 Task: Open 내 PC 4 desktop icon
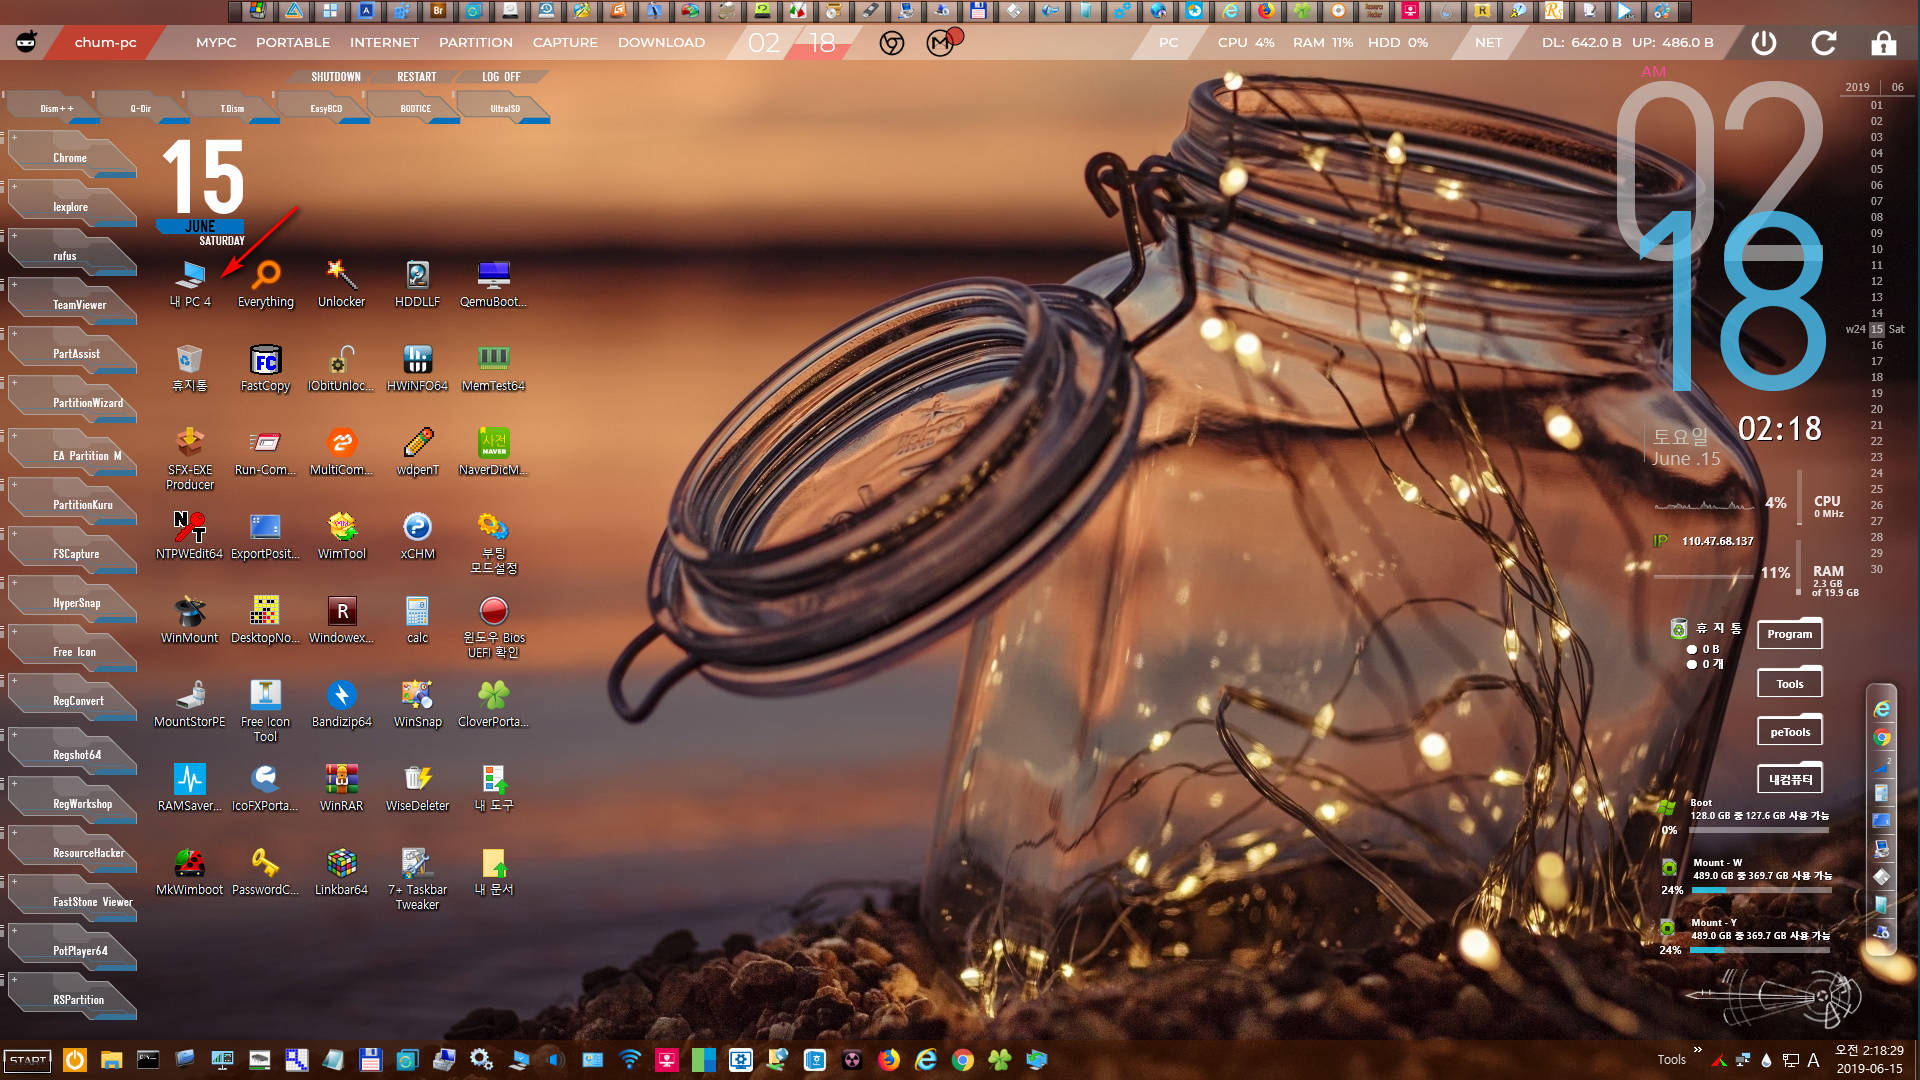pos(189,283)
